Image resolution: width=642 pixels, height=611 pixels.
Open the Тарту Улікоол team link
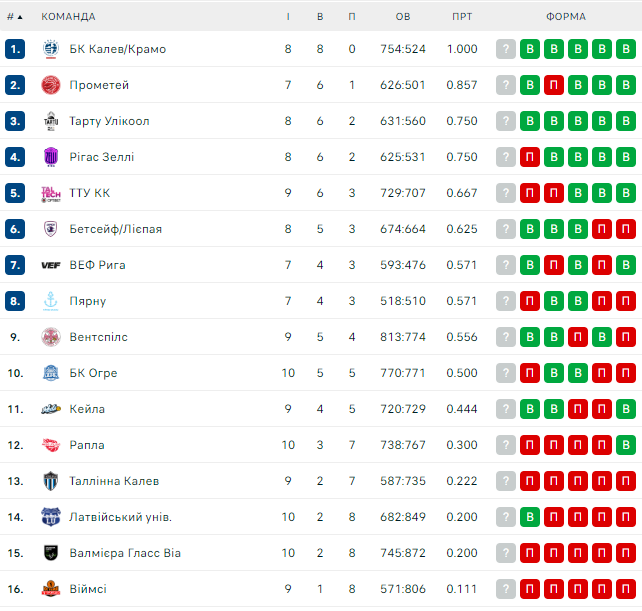coord(110,121)
